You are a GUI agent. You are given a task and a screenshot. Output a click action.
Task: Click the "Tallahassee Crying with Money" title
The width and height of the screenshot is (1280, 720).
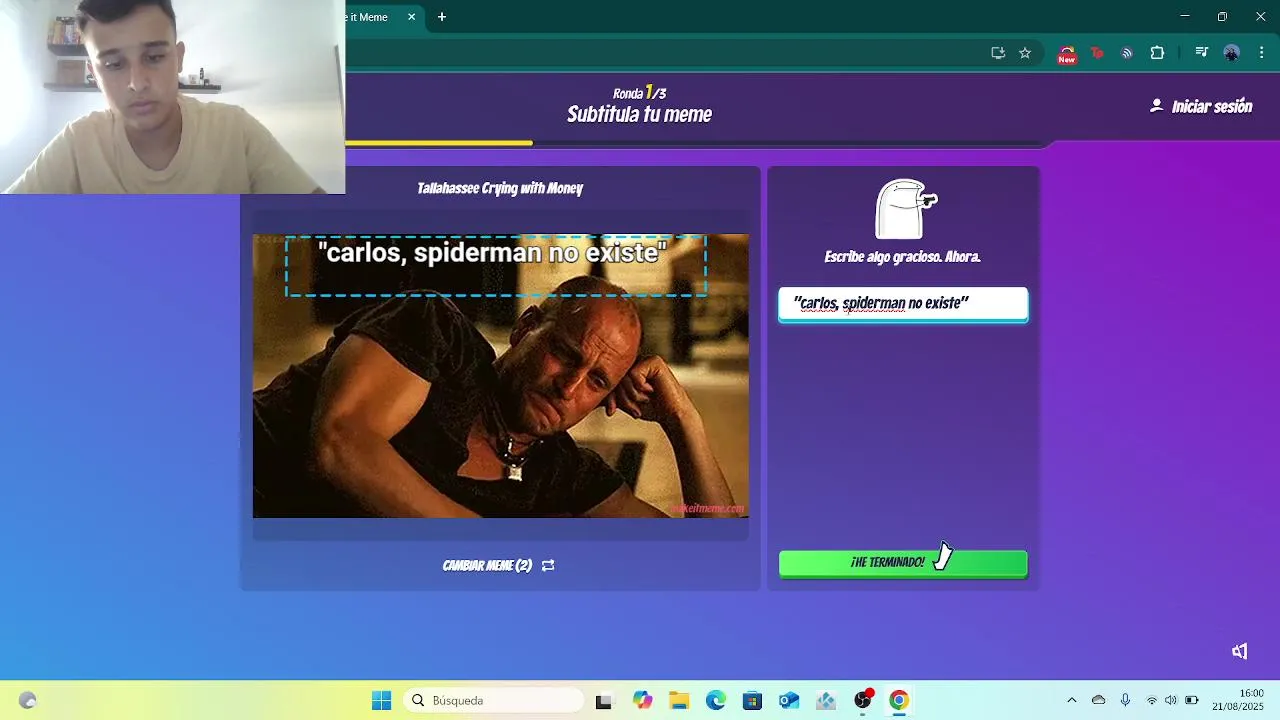pos(500,188)
